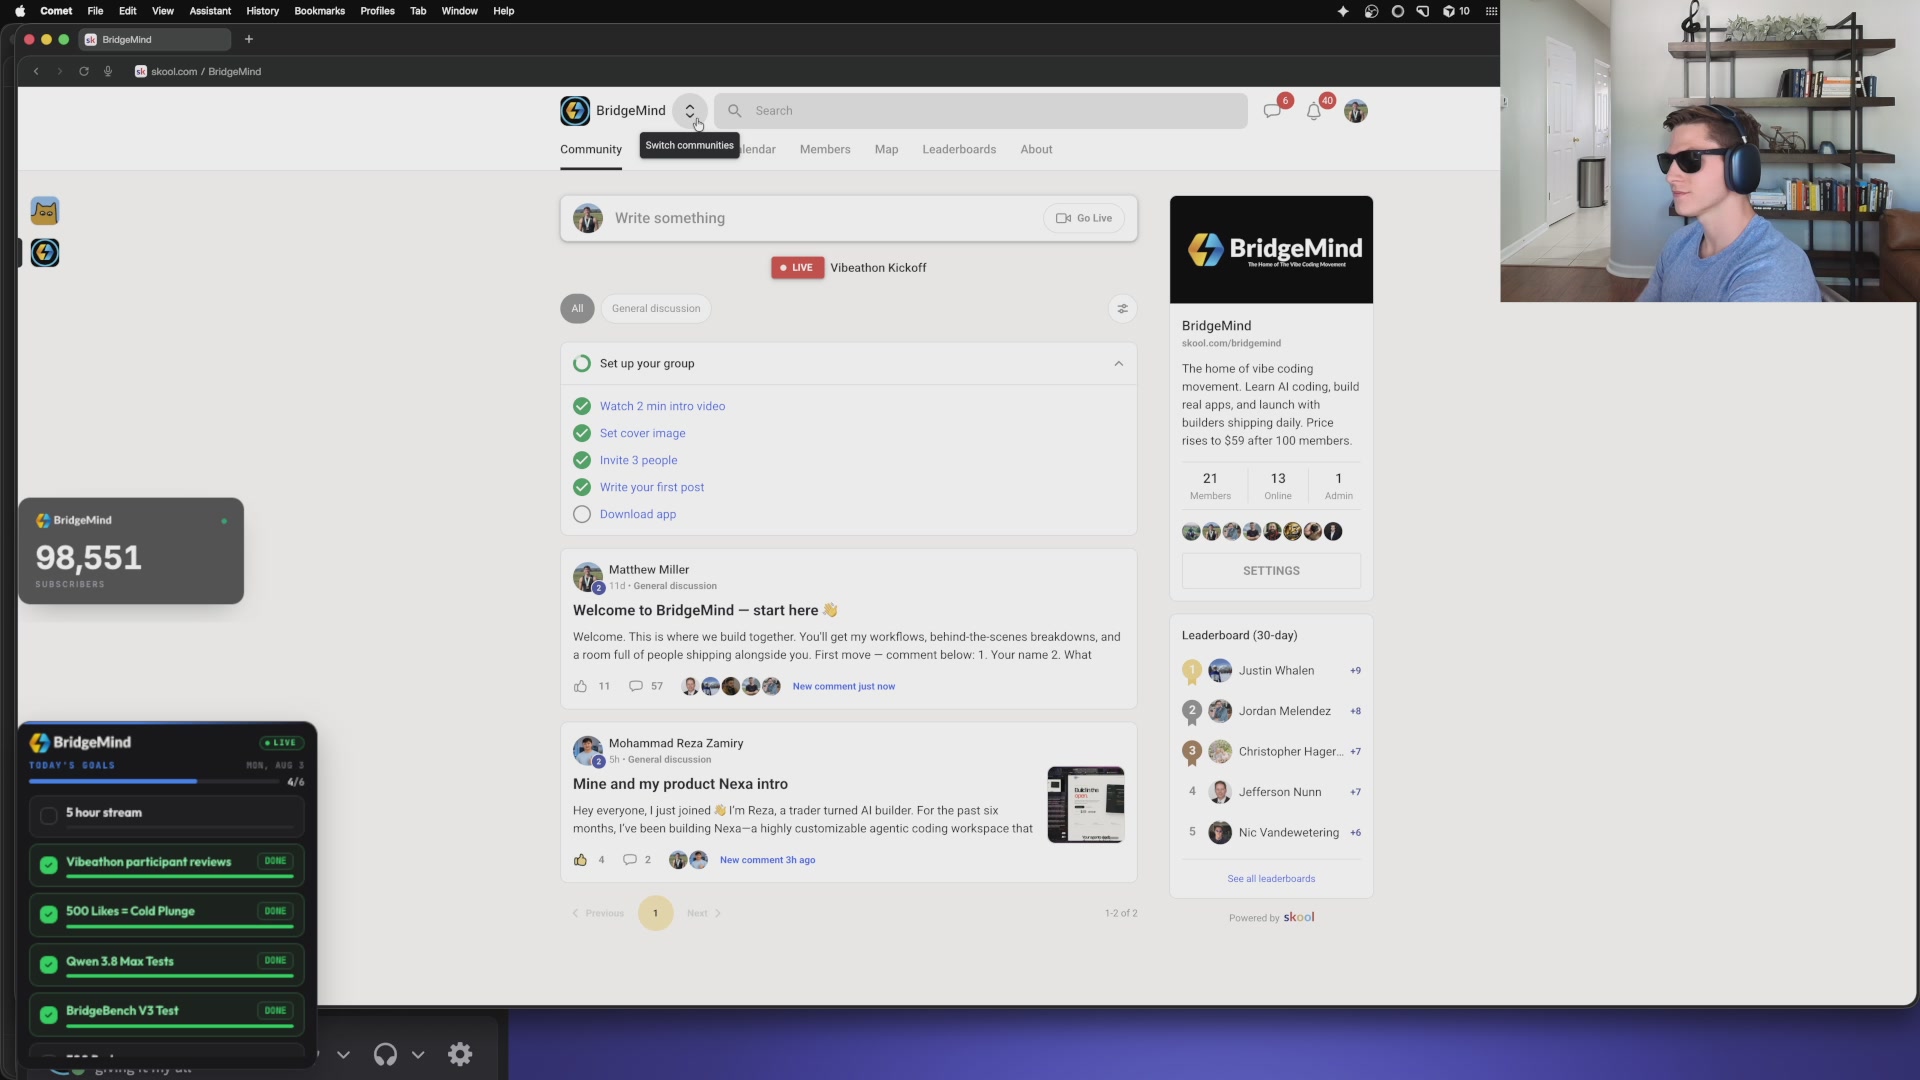This screenshot has height=1080, width=1920.
Task: Open the chat messages icon
Action: coord(1272,111)
